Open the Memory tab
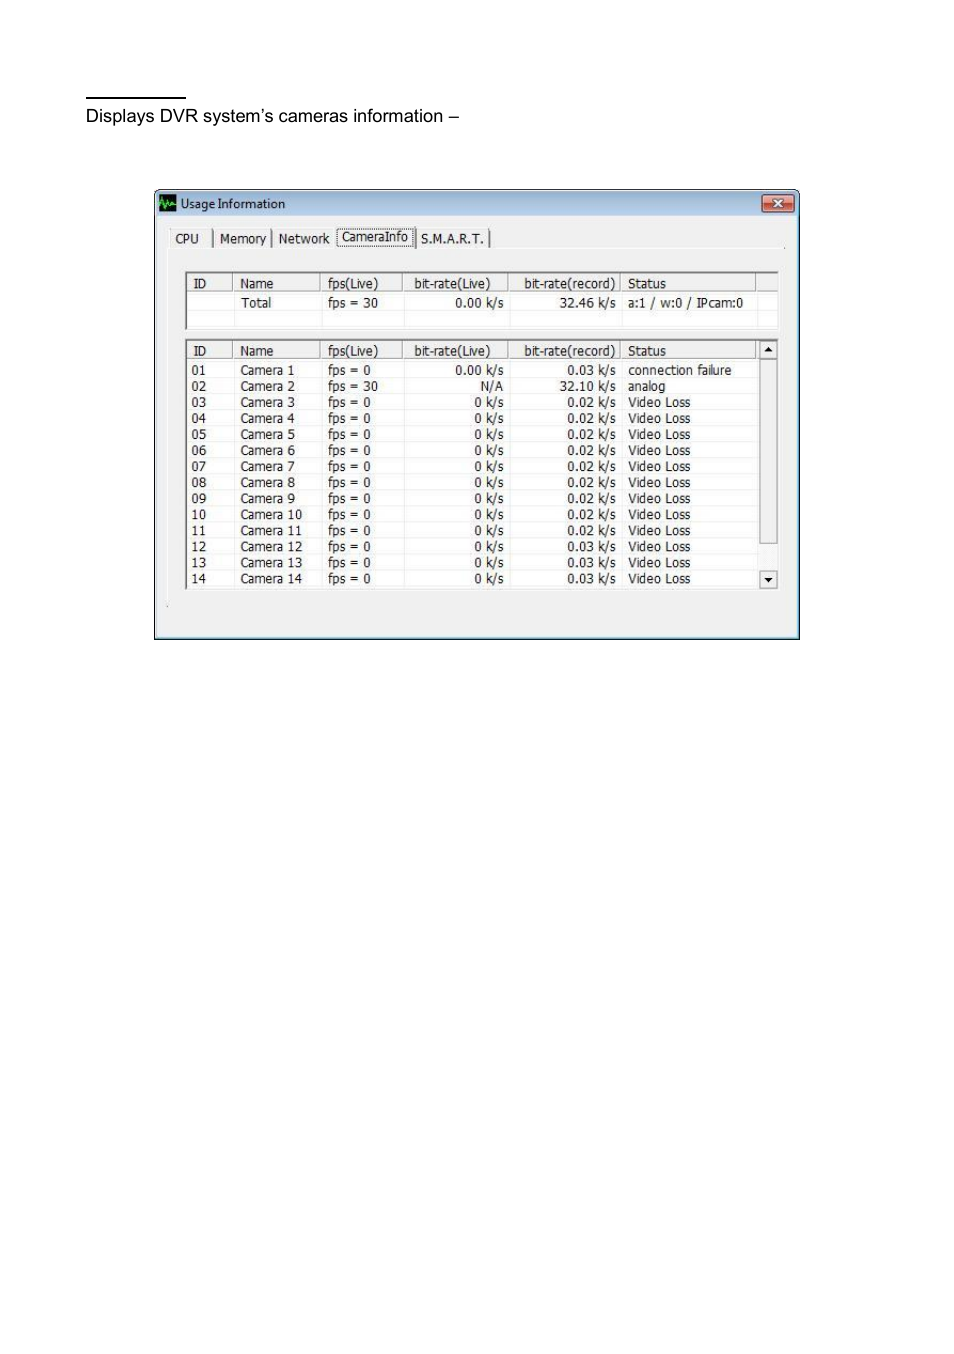 click(243, 239)
